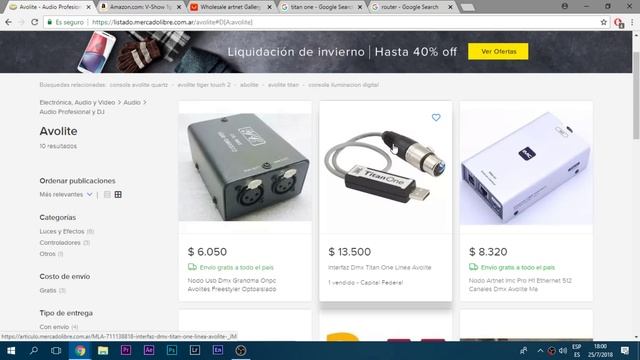Show hidden system tray icons
640x360 pixels.
(x=540, y=351)
